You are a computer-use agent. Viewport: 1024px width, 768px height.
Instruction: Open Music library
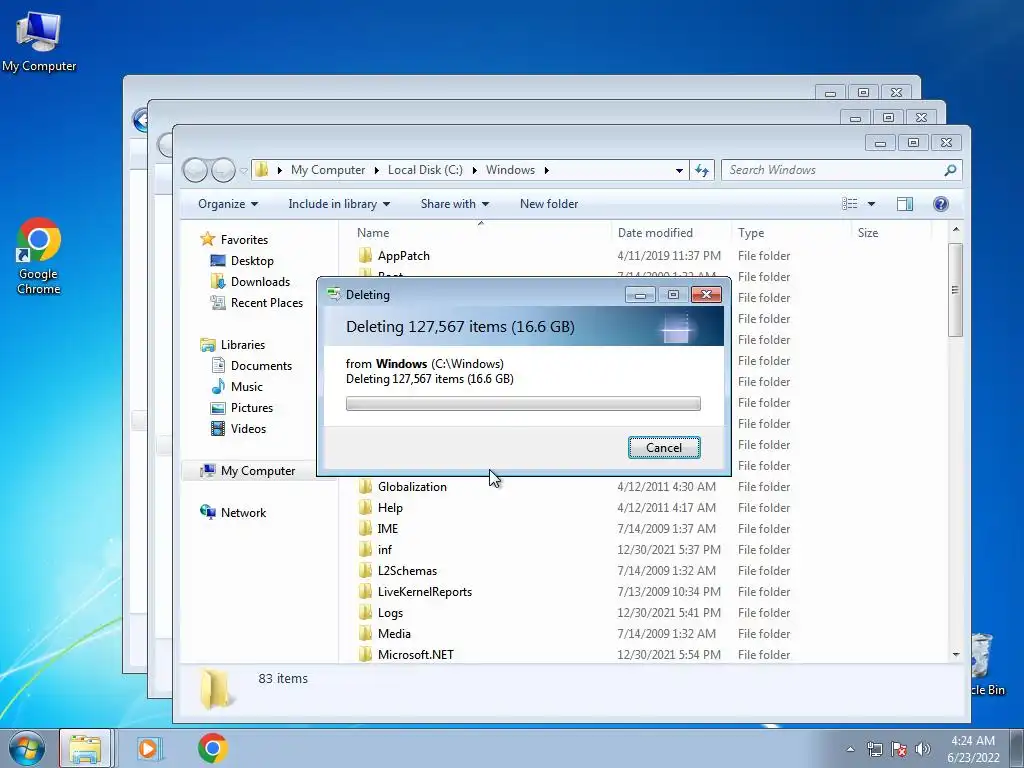[246, 387]
